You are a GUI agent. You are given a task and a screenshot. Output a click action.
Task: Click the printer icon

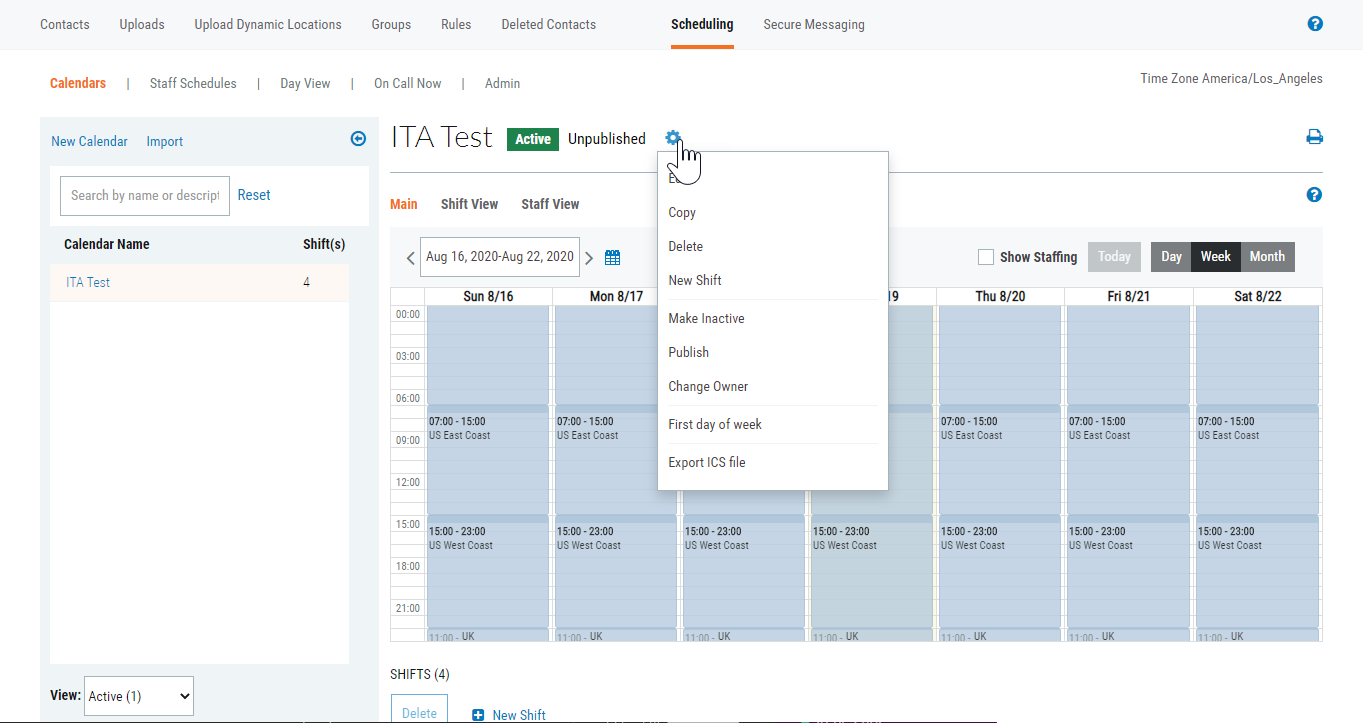(x=1314, y=138)
